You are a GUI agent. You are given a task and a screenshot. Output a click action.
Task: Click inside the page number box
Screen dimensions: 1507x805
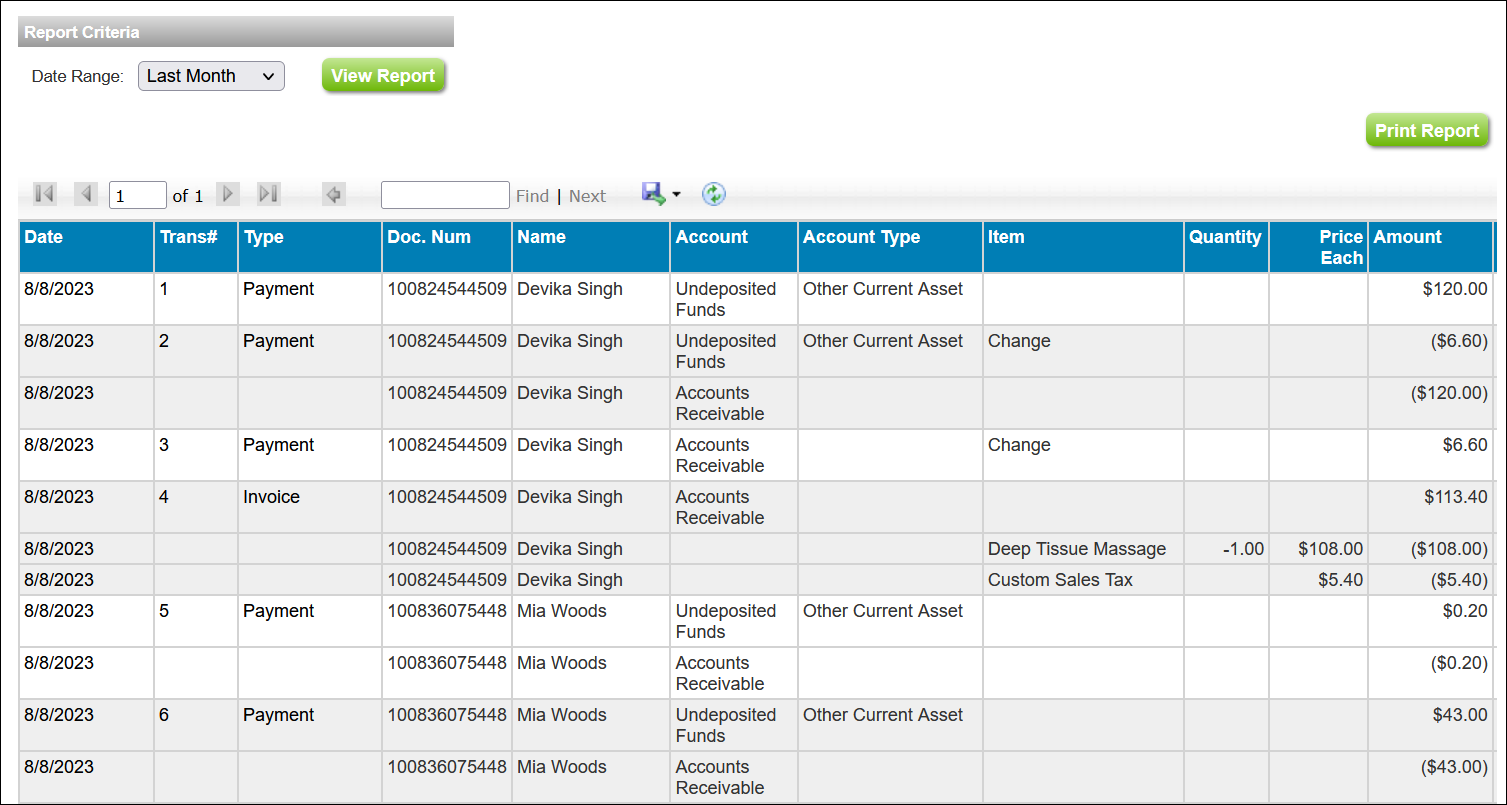[x=137, y=194]
